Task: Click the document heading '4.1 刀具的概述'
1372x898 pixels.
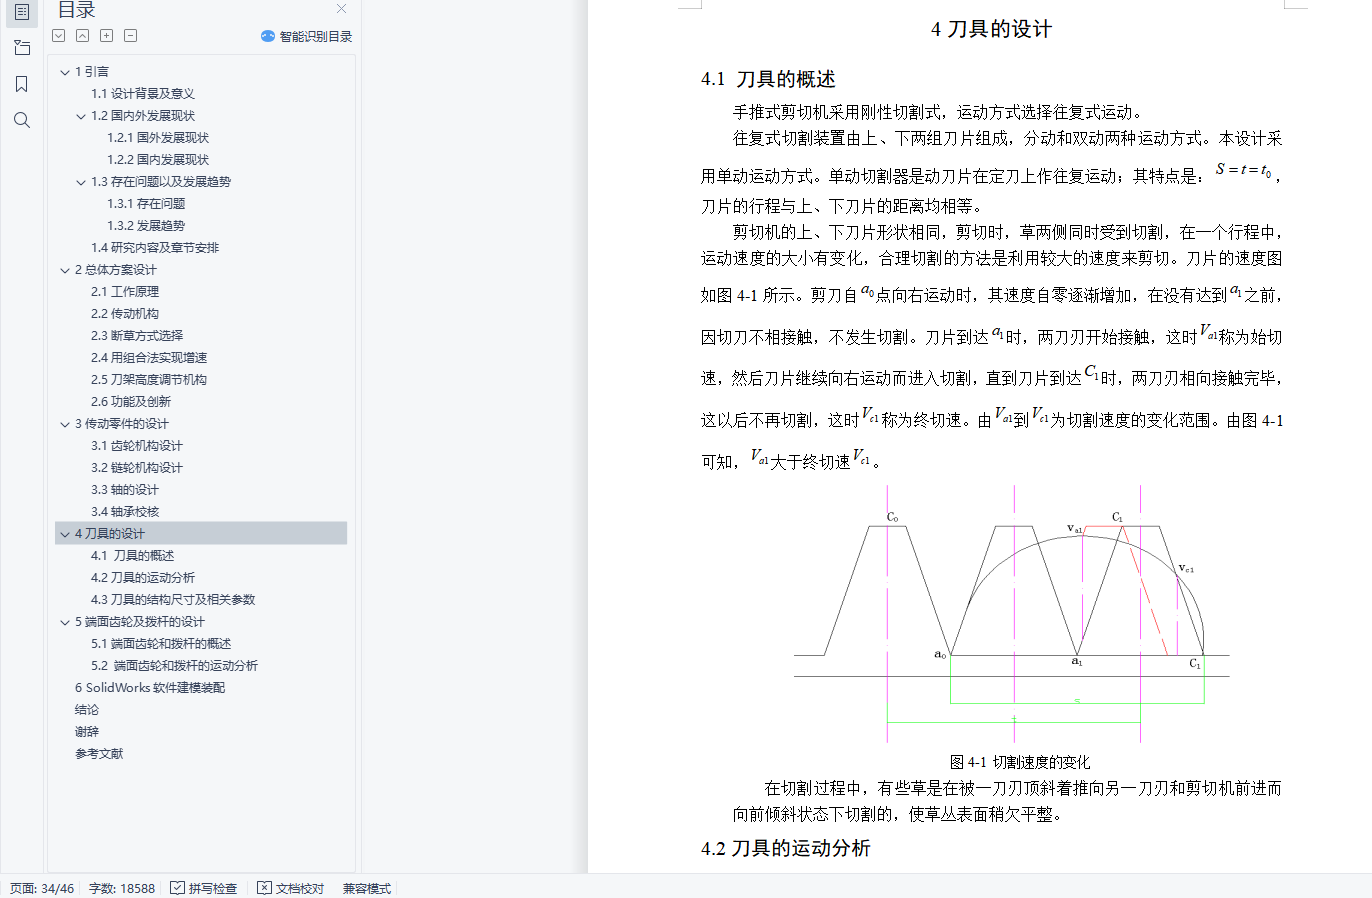Action: 768,79
